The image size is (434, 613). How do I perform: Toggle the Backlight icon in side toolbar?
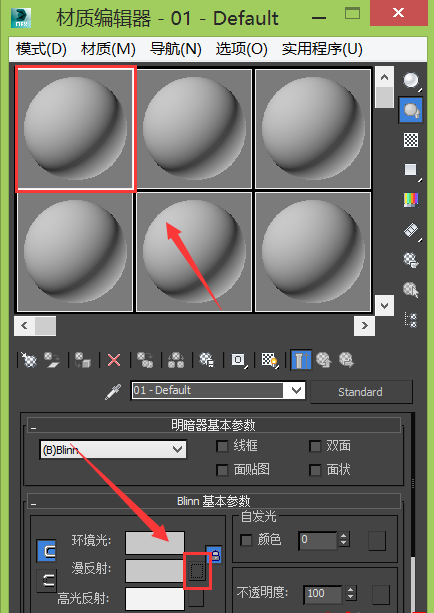click(x=411, y=110)
